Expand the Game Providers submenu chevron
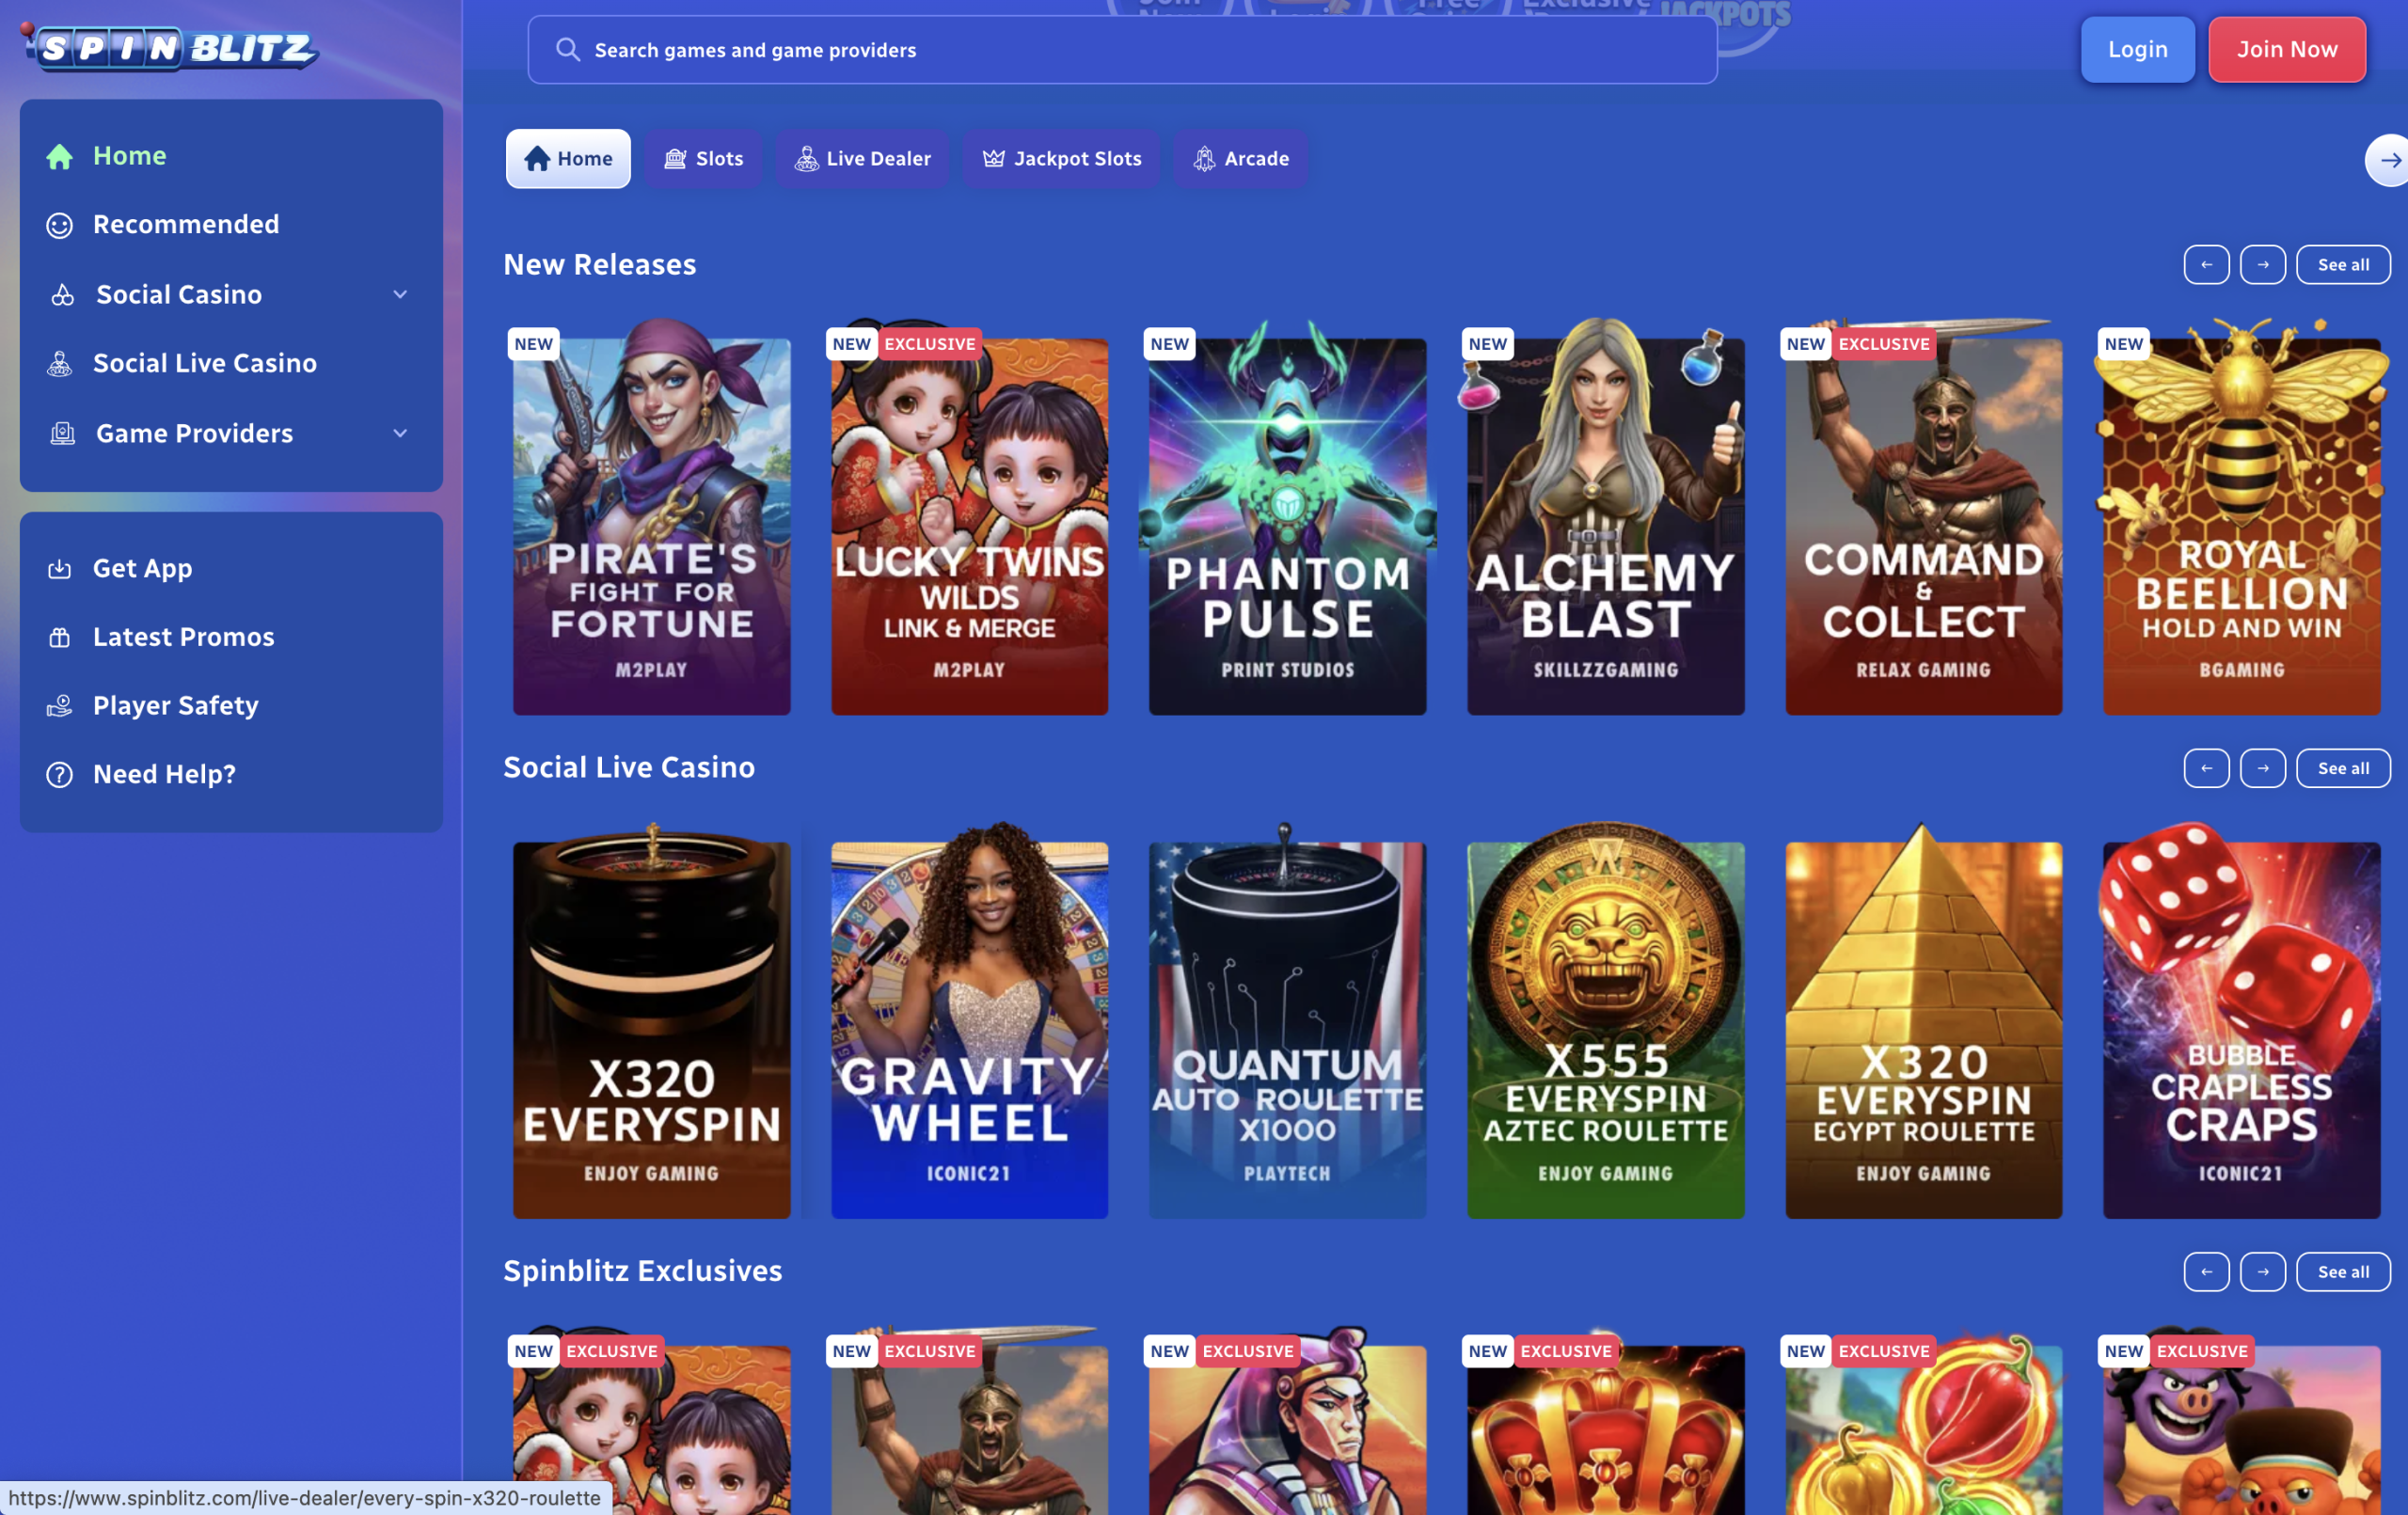This screenshot has width=2408, height=1515. pyautogui.click(x=400, y=433)
